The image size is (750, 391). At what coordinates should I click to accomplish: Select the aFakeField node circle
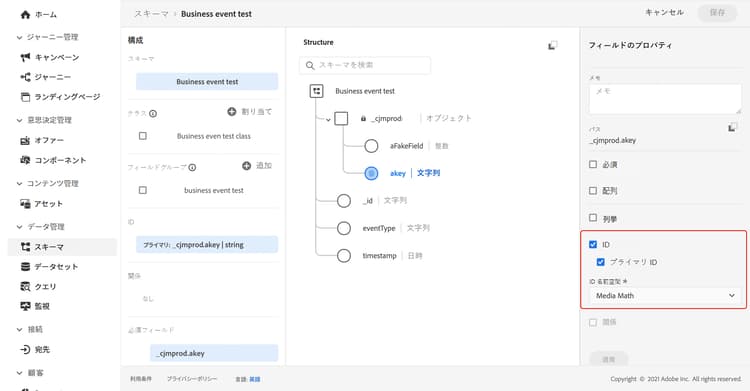[371, 146]
